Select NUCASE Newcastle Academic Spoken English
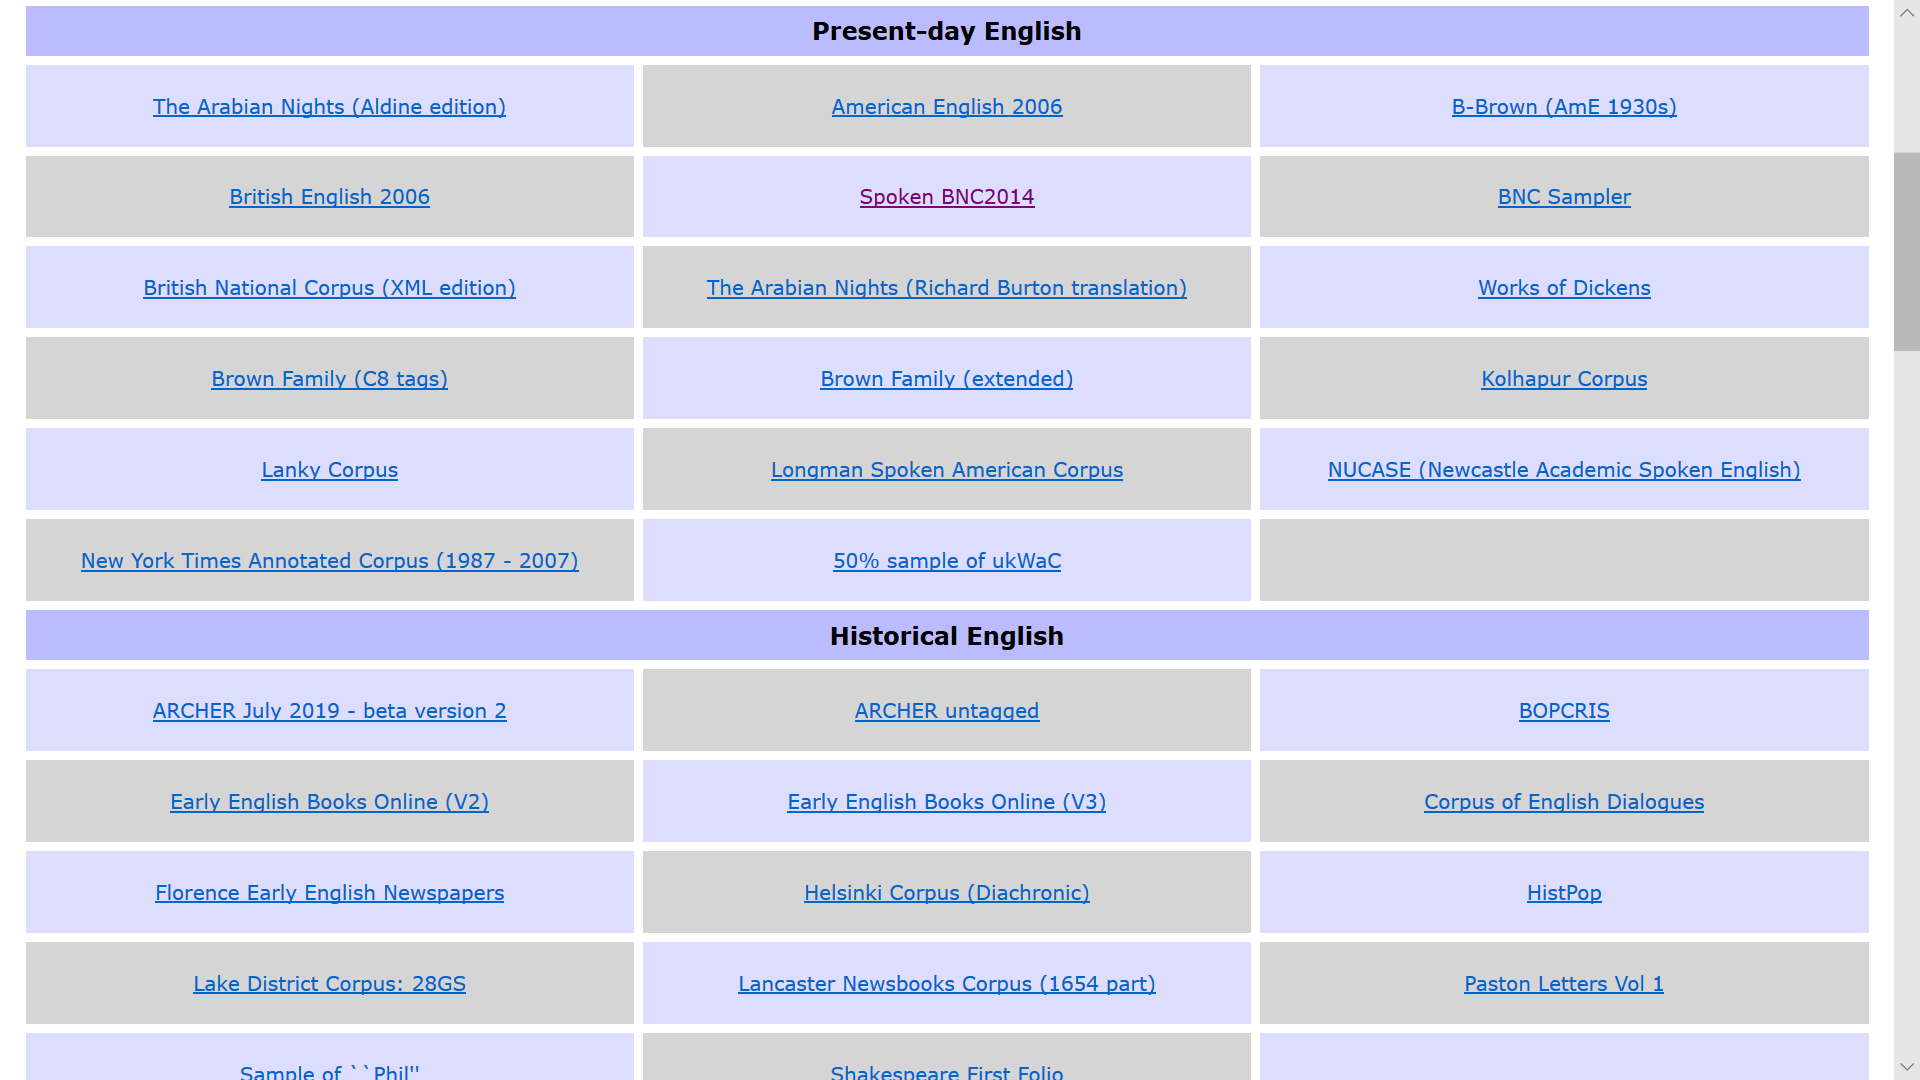 tap(1563, 470)
